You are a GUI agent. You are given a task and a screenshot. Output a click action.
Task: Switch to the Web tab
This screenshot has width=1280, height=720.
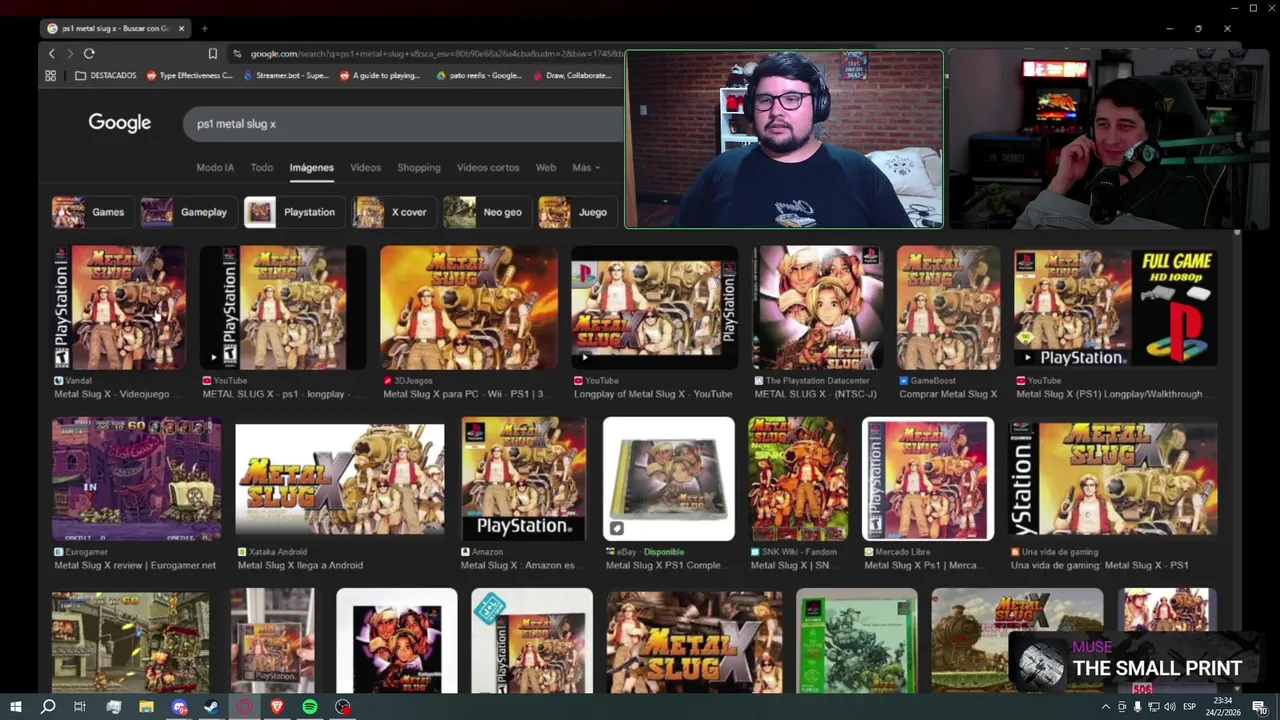(546, 168)
